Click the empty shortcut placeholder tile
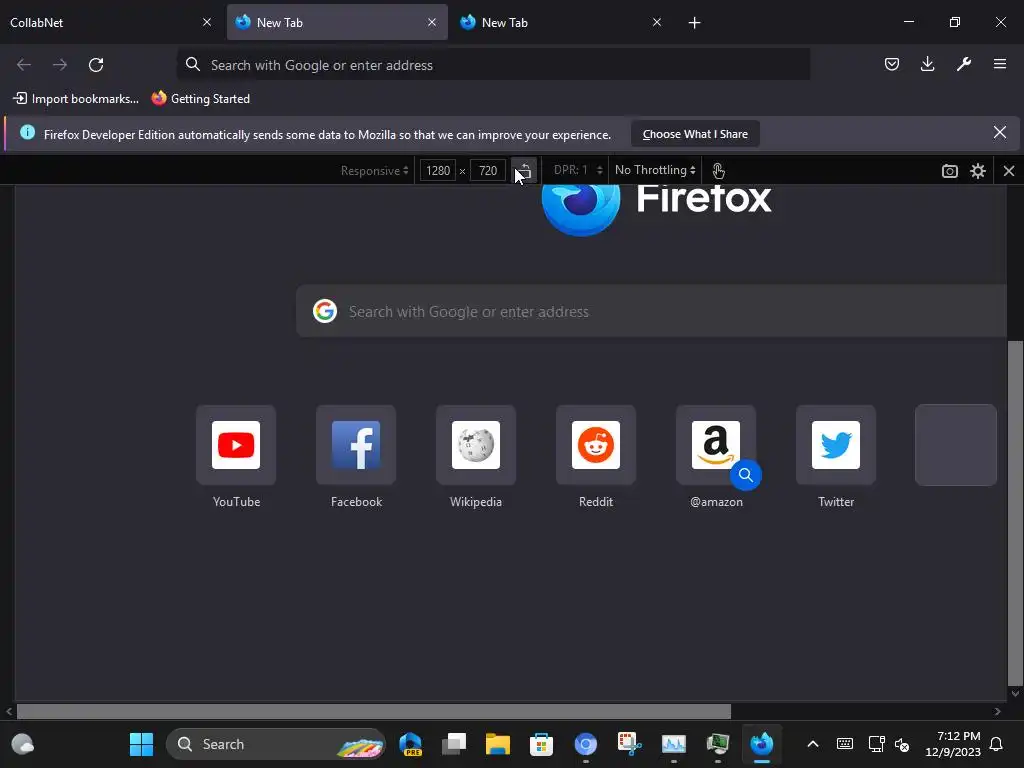The height and width of the screenshot is (768, 1024). (x=956, y=445)
